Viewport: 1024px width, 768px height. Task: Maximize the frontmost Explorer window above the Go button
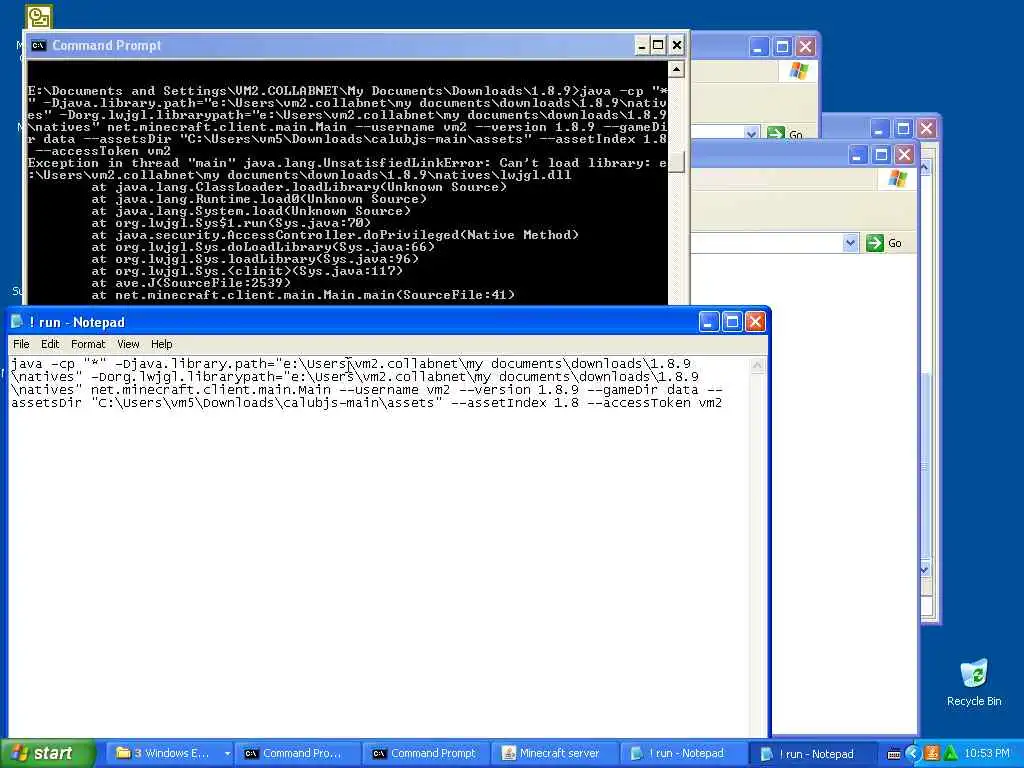pos(881,155)
